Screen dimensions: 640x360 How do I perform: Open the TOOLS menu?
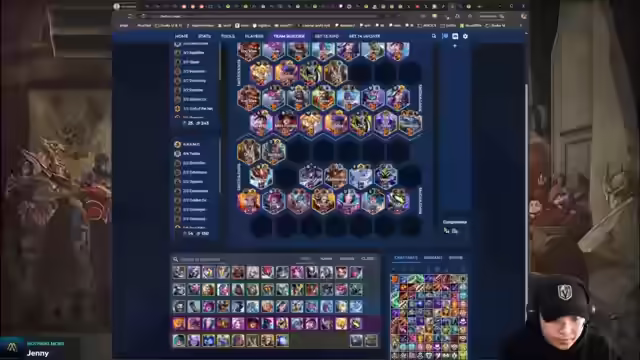[x=228, y=36]
